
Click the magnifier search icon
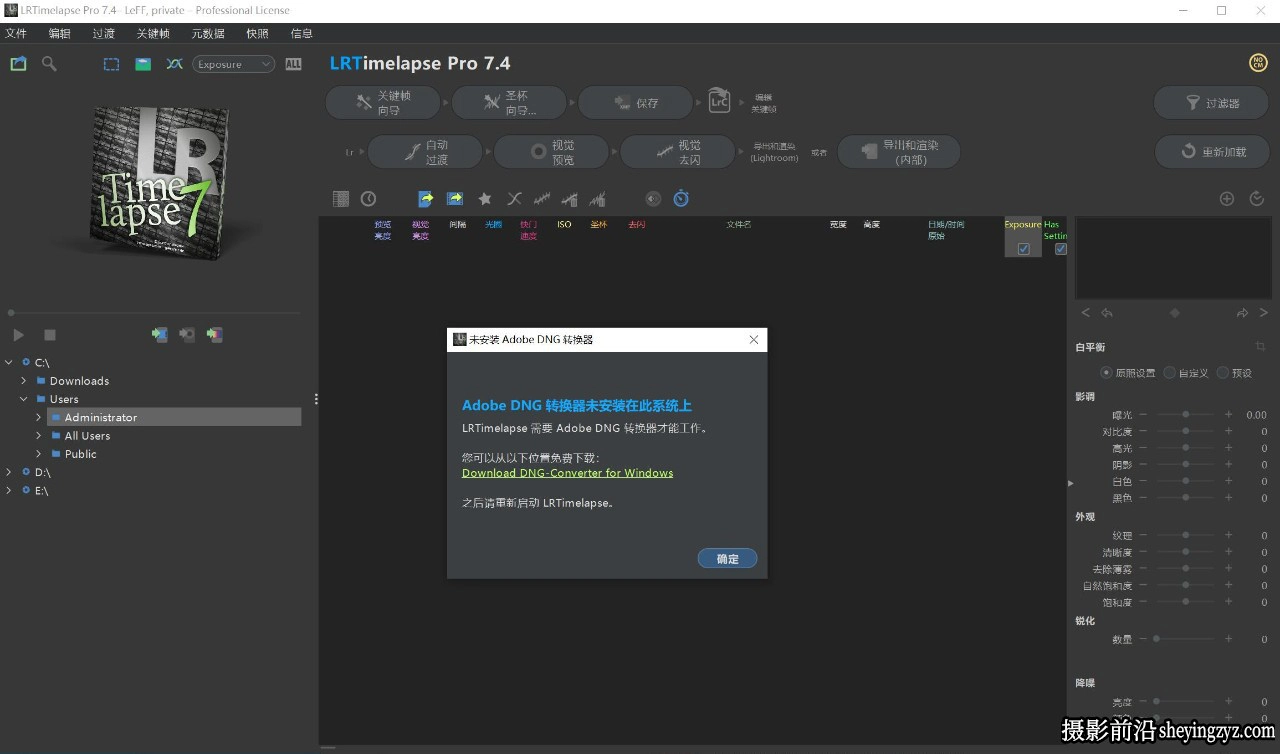click(x=49, y=64)
